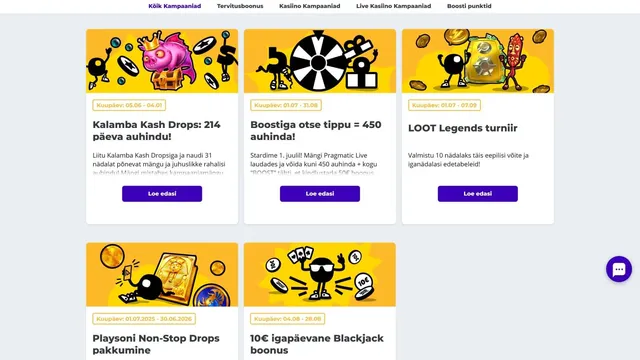The image size is (640, 360).
Task: Open the Kalamba Kash Drops title link
Action: pos(156,131)
